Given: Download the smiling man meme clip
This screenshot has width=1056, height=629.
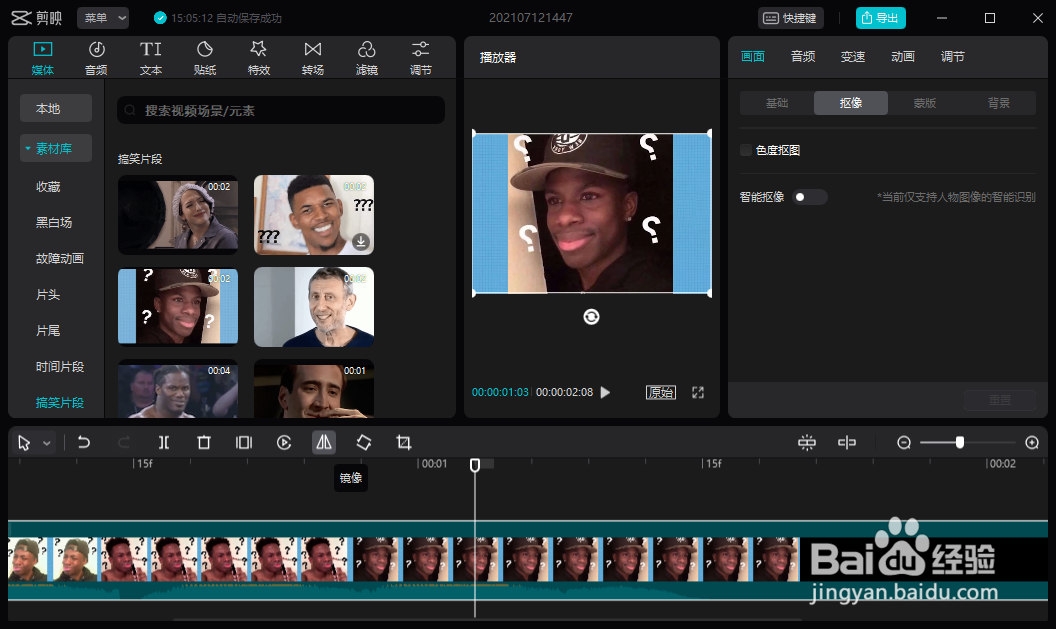Looking at the screenshot, I should (361, 241).
